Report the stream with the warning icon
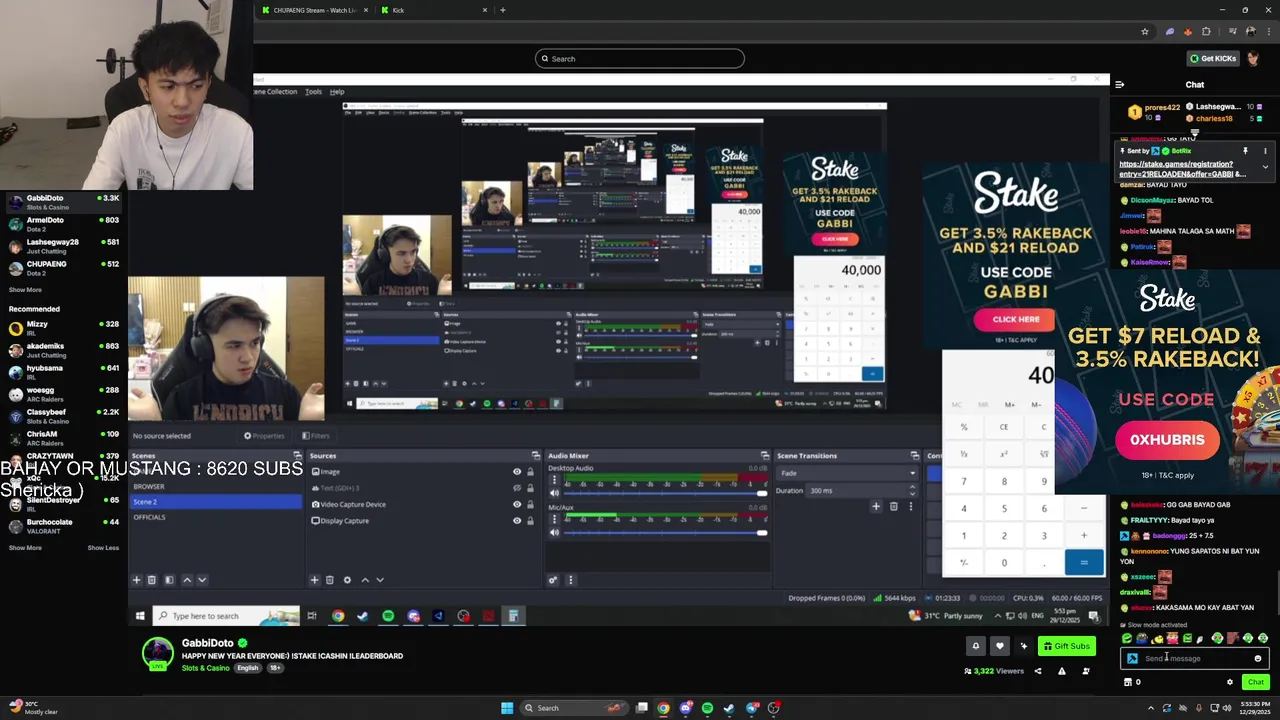 point(1061,671)
